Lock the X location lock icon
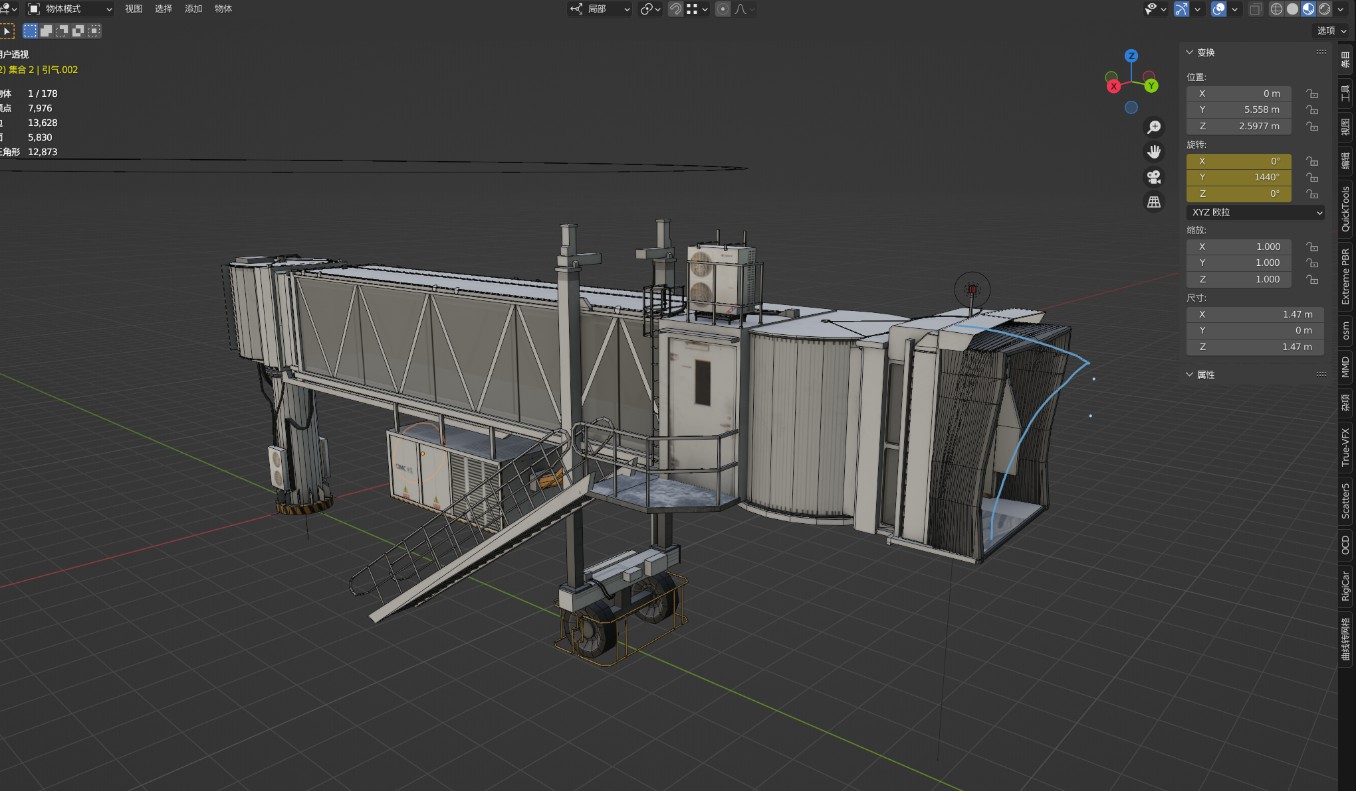 (1312, 94)
